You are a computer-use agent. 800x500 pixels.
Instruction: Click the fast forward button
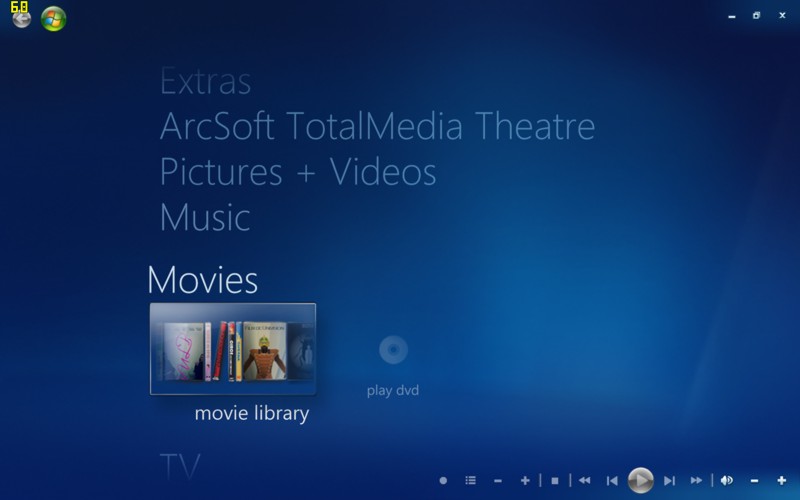click(696, 481)
